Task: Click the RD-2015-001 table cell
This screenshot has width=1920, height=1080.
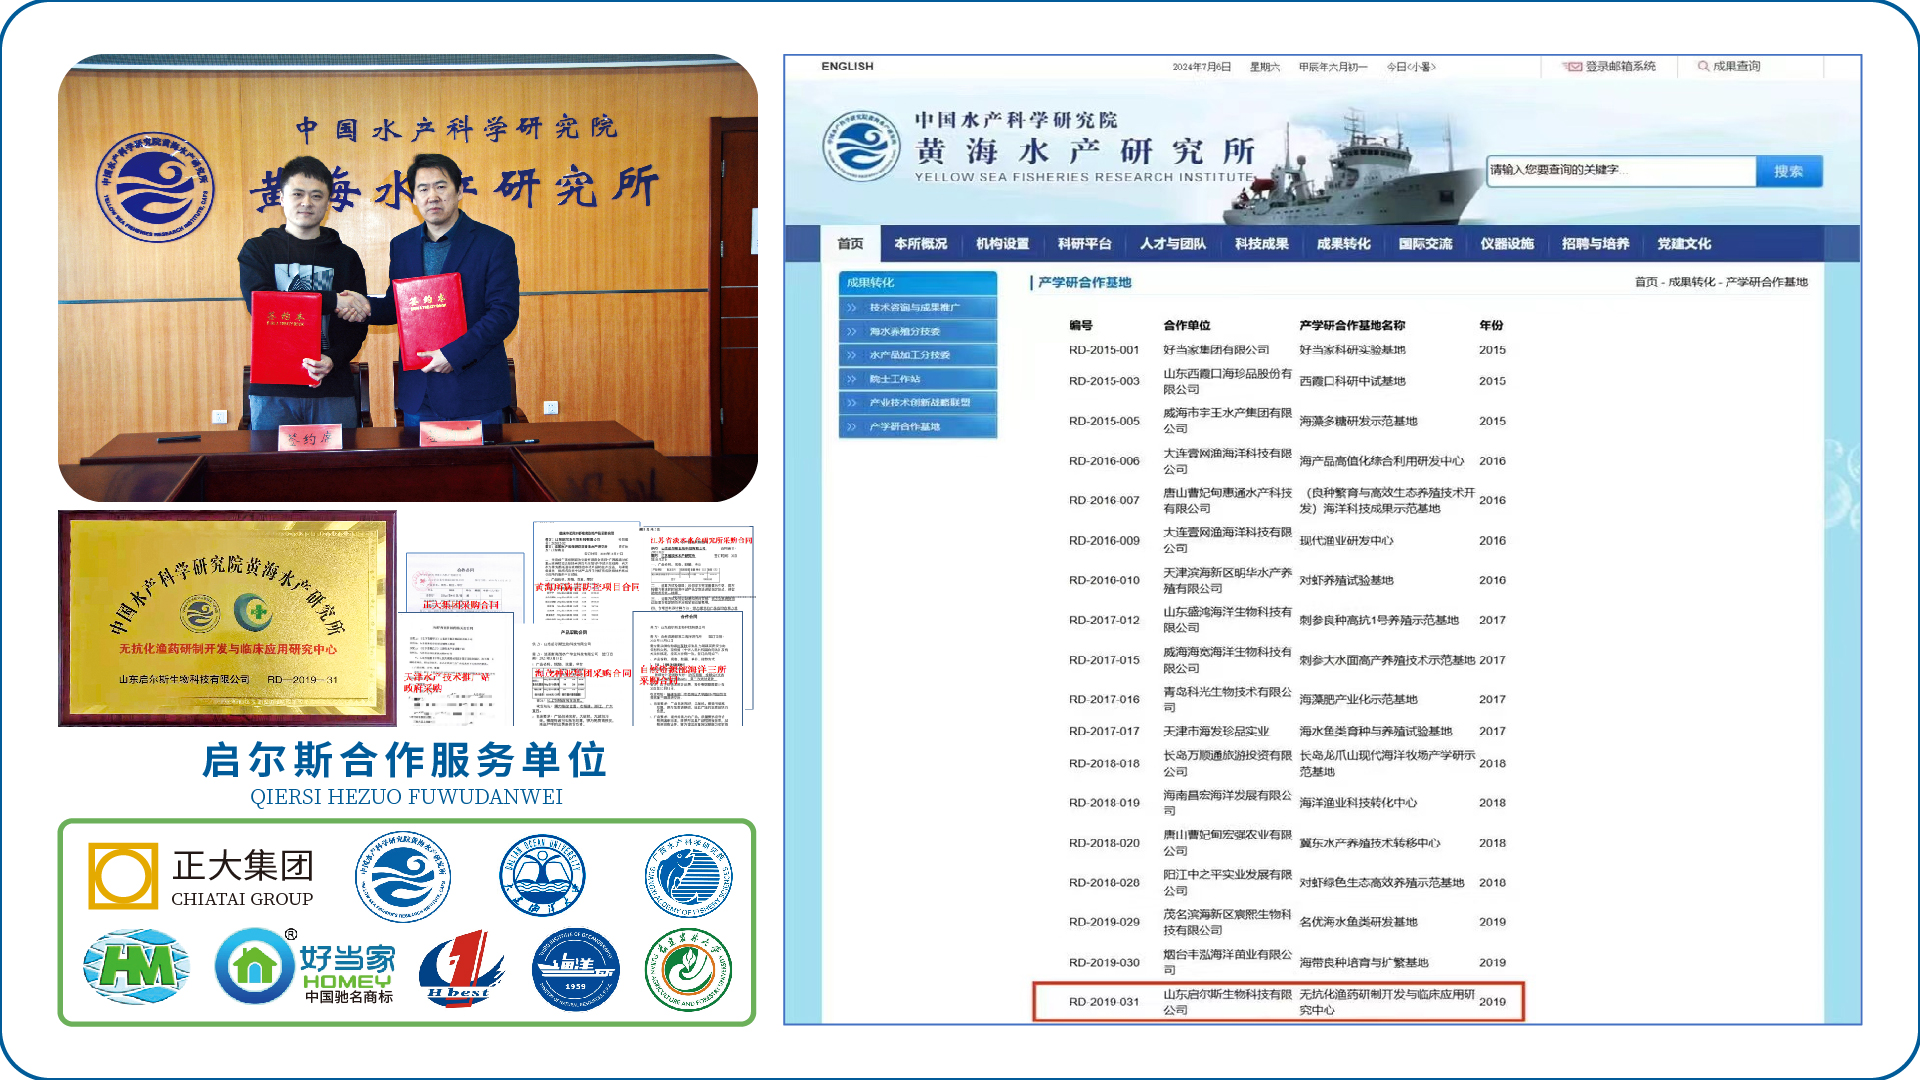Action: [x=1104, y=350]
